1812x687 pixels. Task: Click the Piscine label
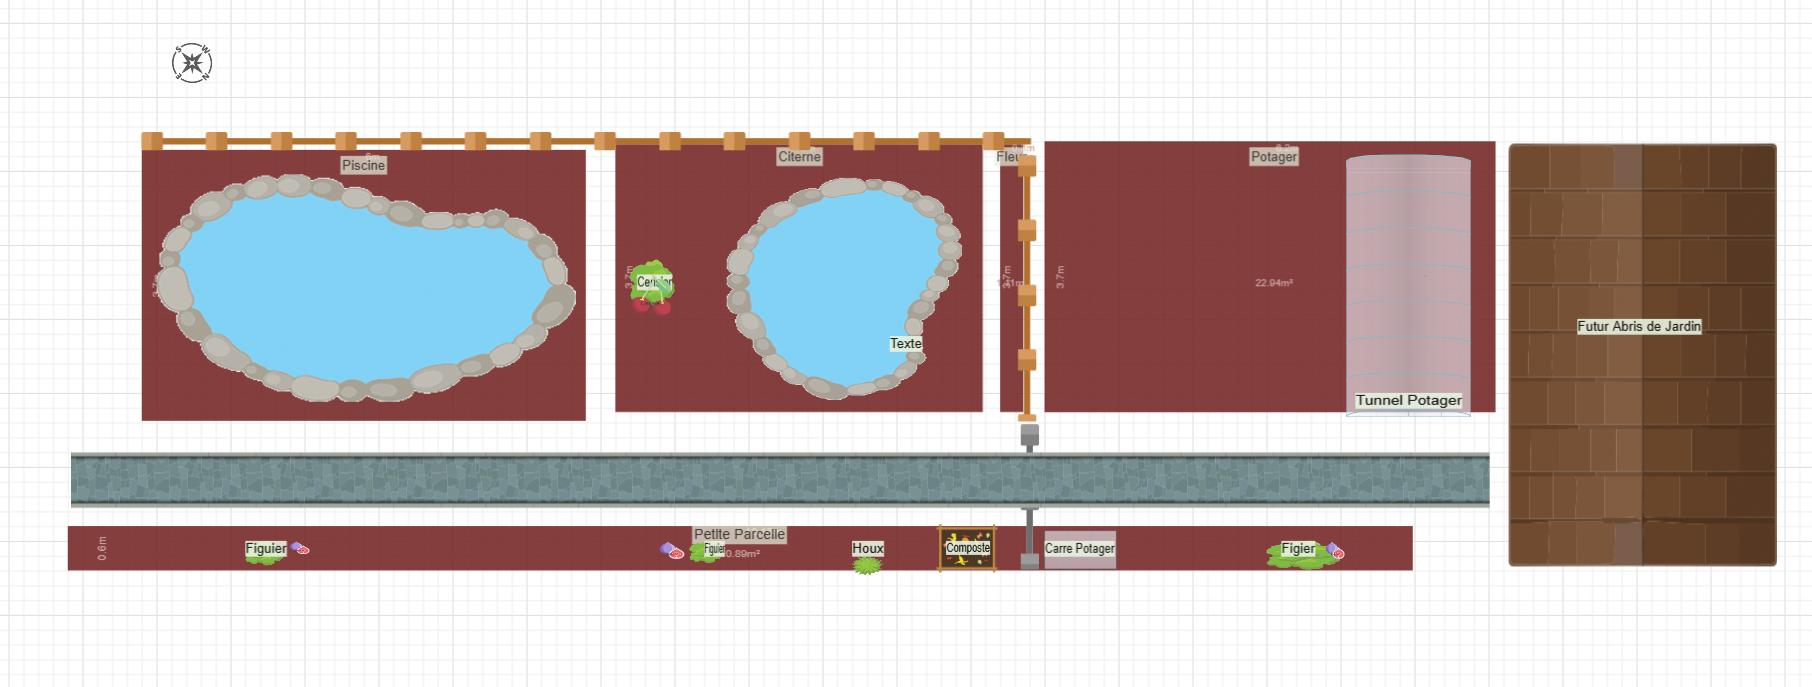click(x=363, y=165)
